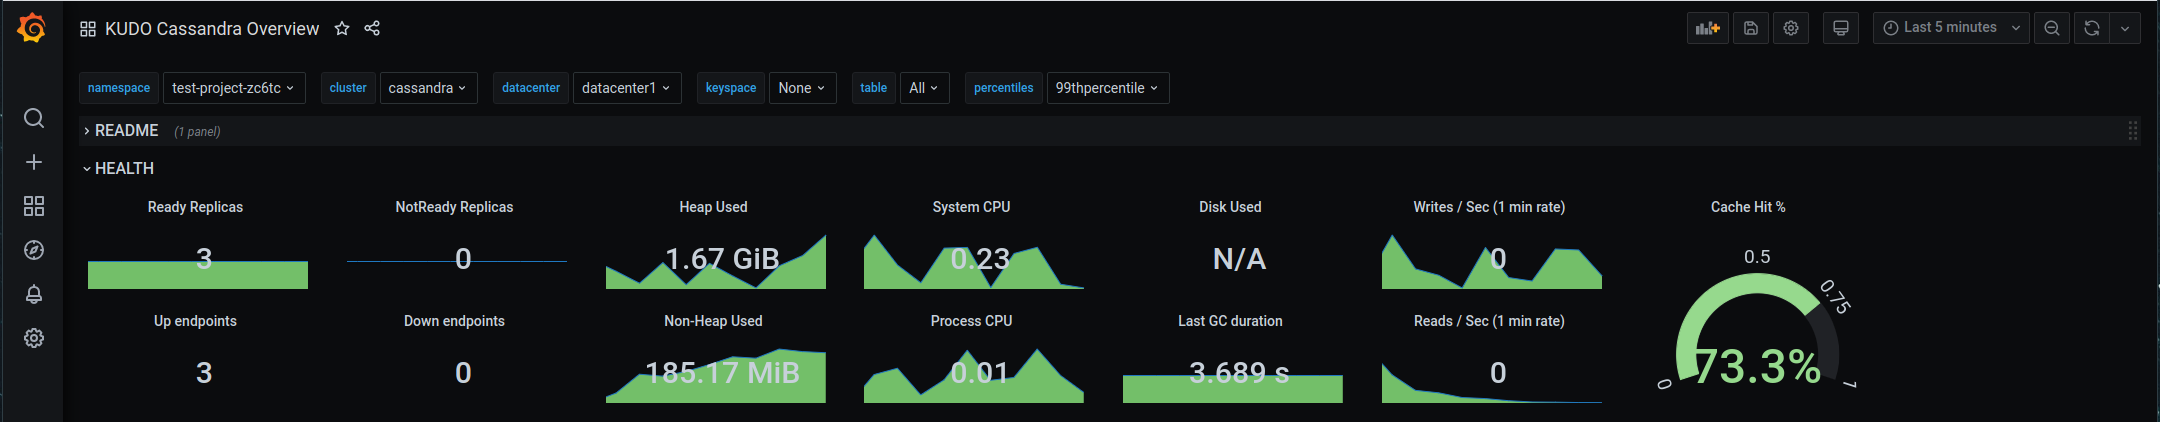Share the dashboard via share icon
The height and width of the screenshot is (422, 2160).
click(x=372, y=28)
